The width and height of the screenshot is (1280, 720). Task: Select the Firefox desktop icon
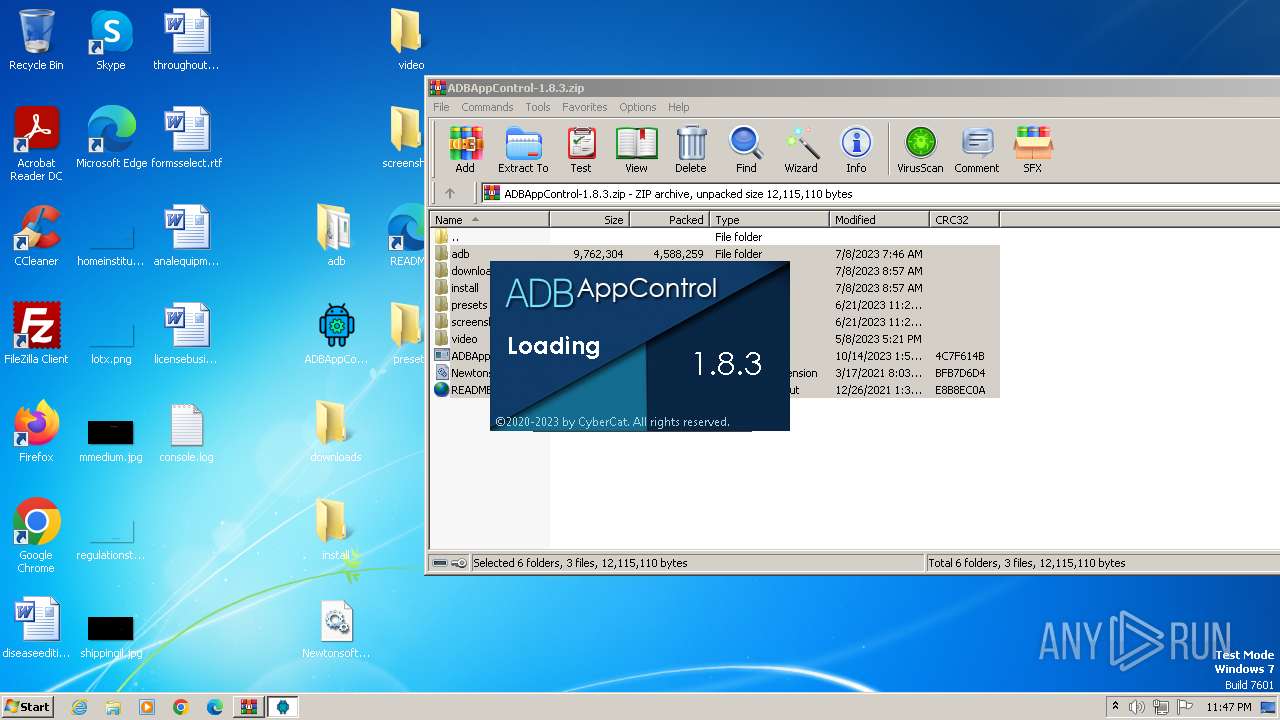[x=36, y=432]
